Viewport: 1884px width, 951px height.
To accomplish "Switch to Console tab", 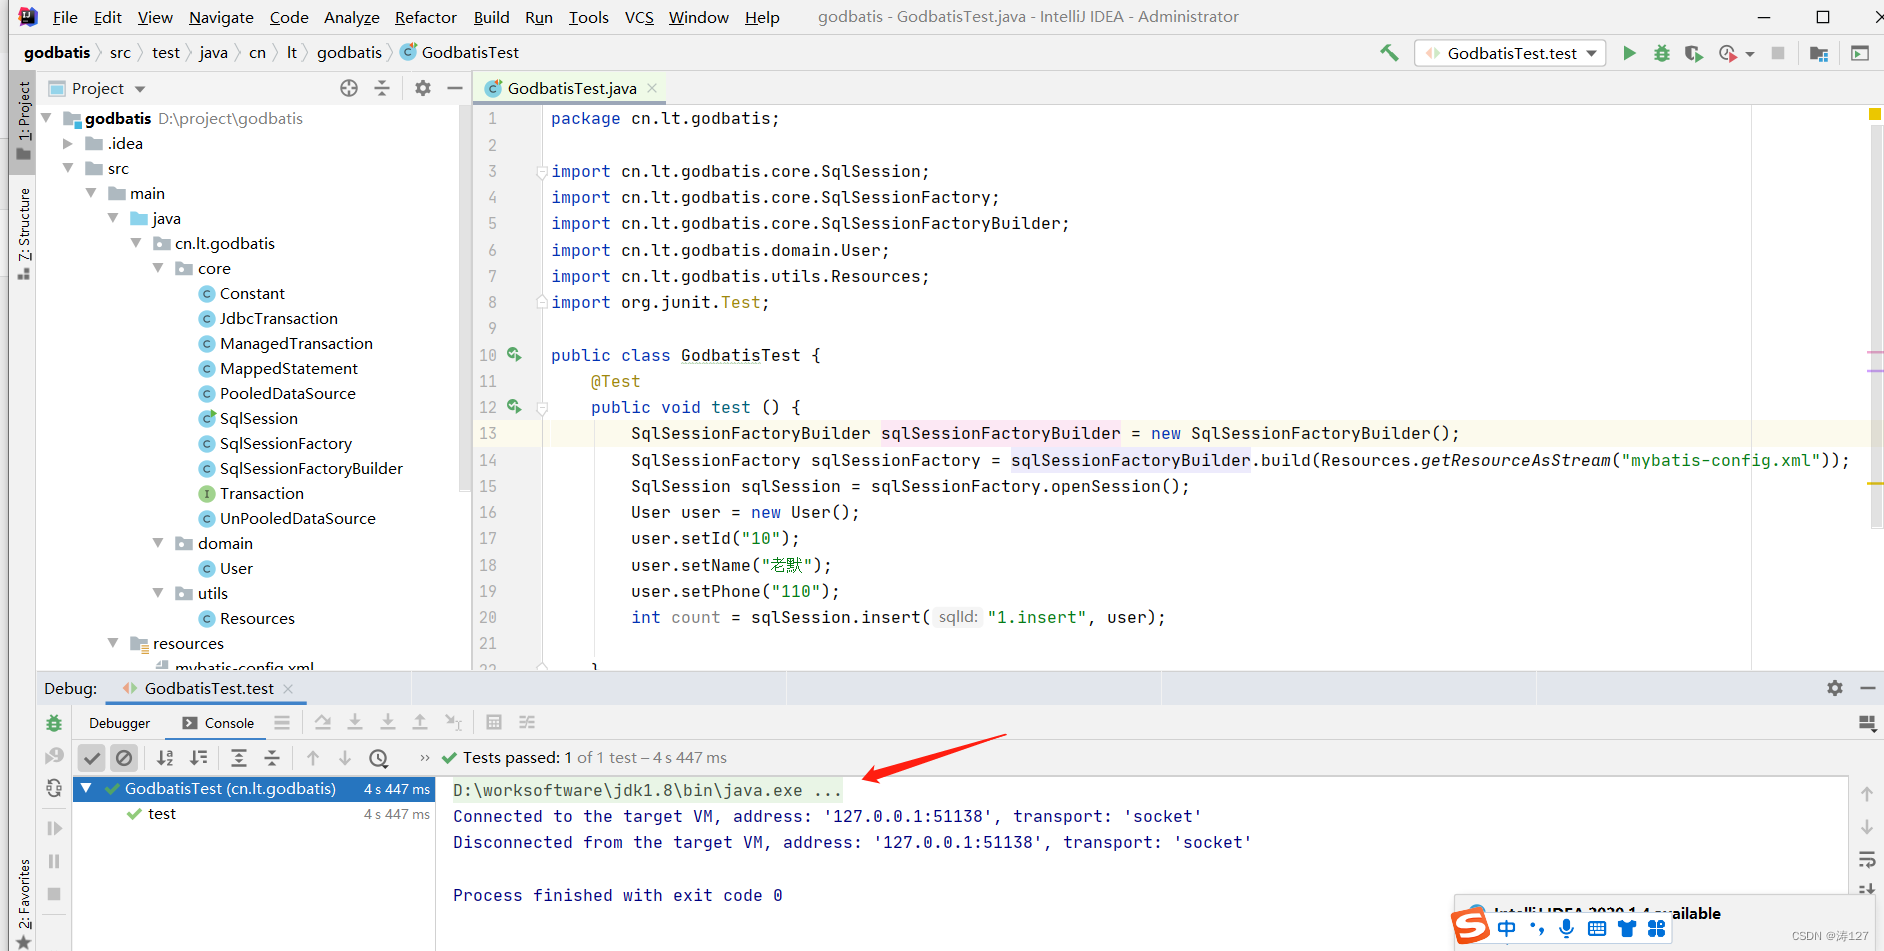I will [218, 723].
